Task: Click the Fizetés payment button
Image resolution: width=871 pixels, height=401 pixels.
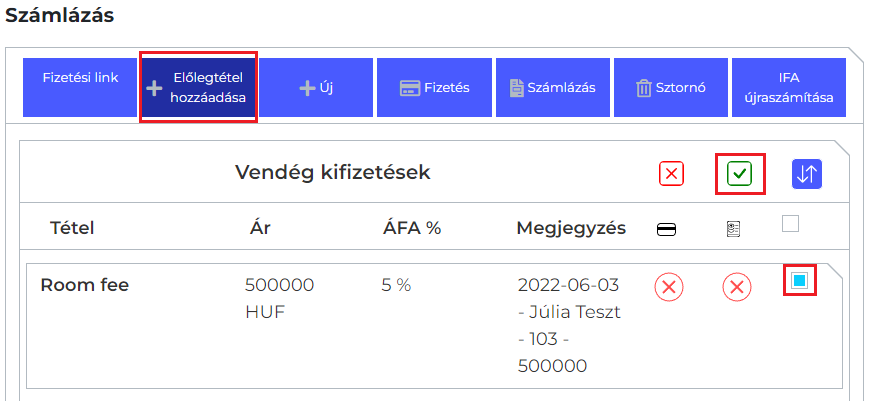Action: pos(434,87)
